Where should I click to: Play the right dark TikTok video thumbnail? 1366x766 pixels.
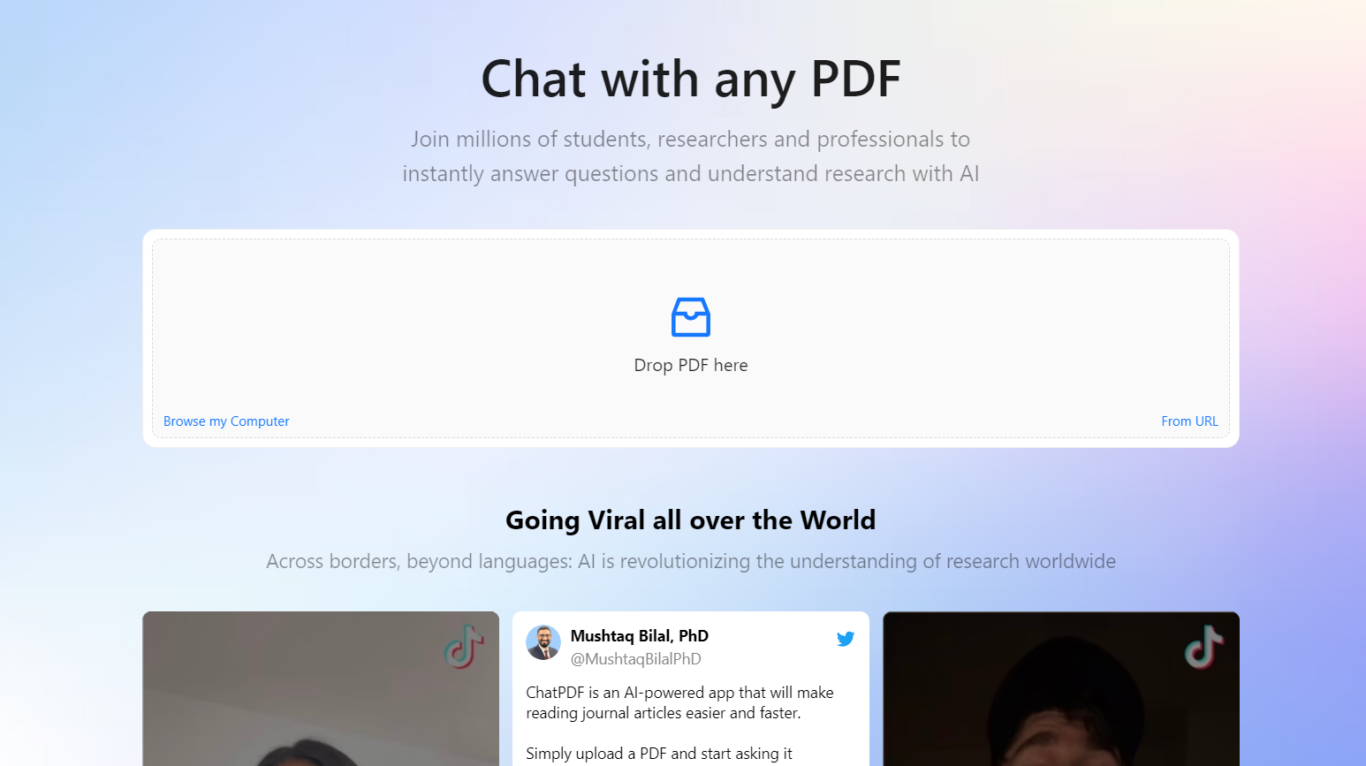(1061, 689)
